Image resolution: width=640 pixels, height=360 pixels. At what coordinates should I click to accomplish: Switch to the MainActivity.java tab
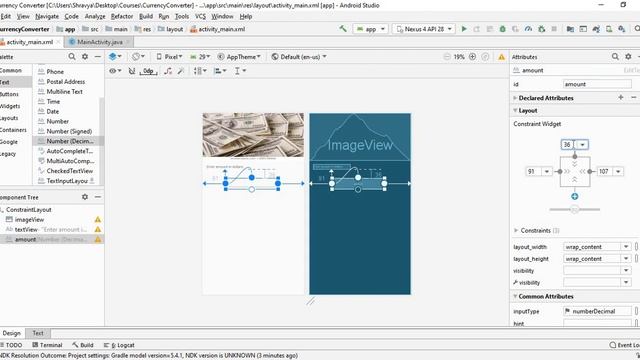click(99, 42)
